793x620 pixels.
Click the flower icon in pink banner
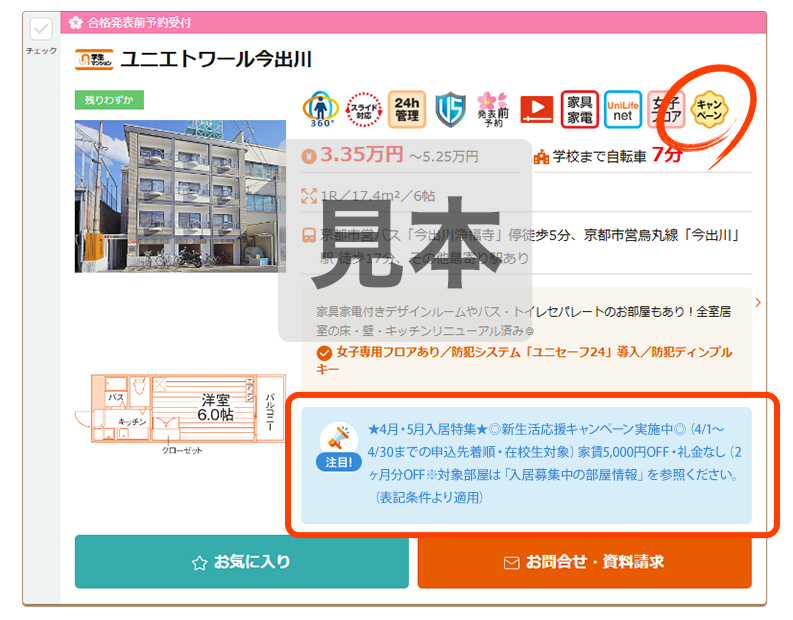pyautogui.click(x=76, y=23)
